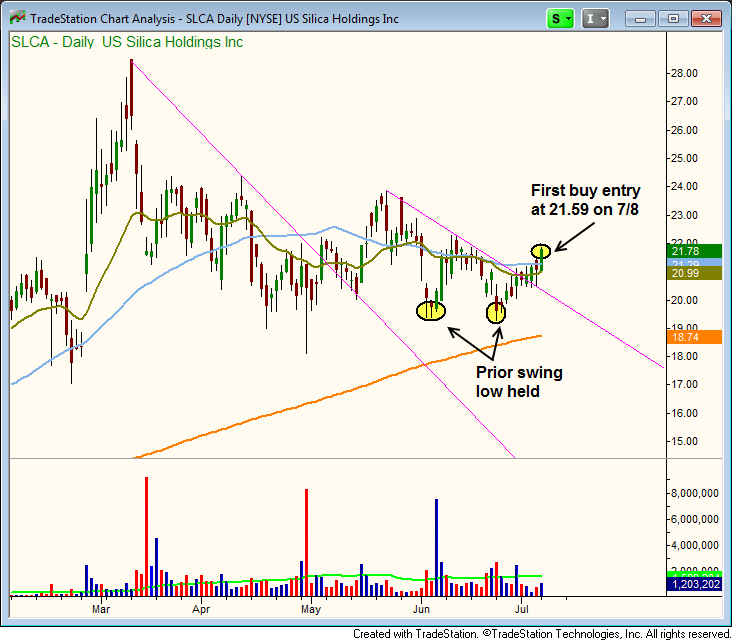The height and width of the screenshot is (640, 732).
Task: Select the tall red volume bar before May
Action: pos(306,542)
